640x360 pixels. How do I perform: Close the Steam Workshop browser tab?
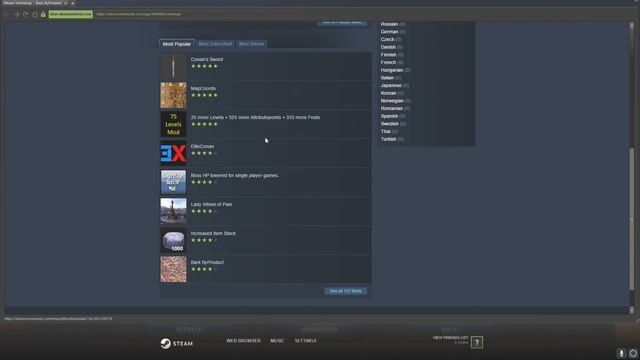coord(66,3)
